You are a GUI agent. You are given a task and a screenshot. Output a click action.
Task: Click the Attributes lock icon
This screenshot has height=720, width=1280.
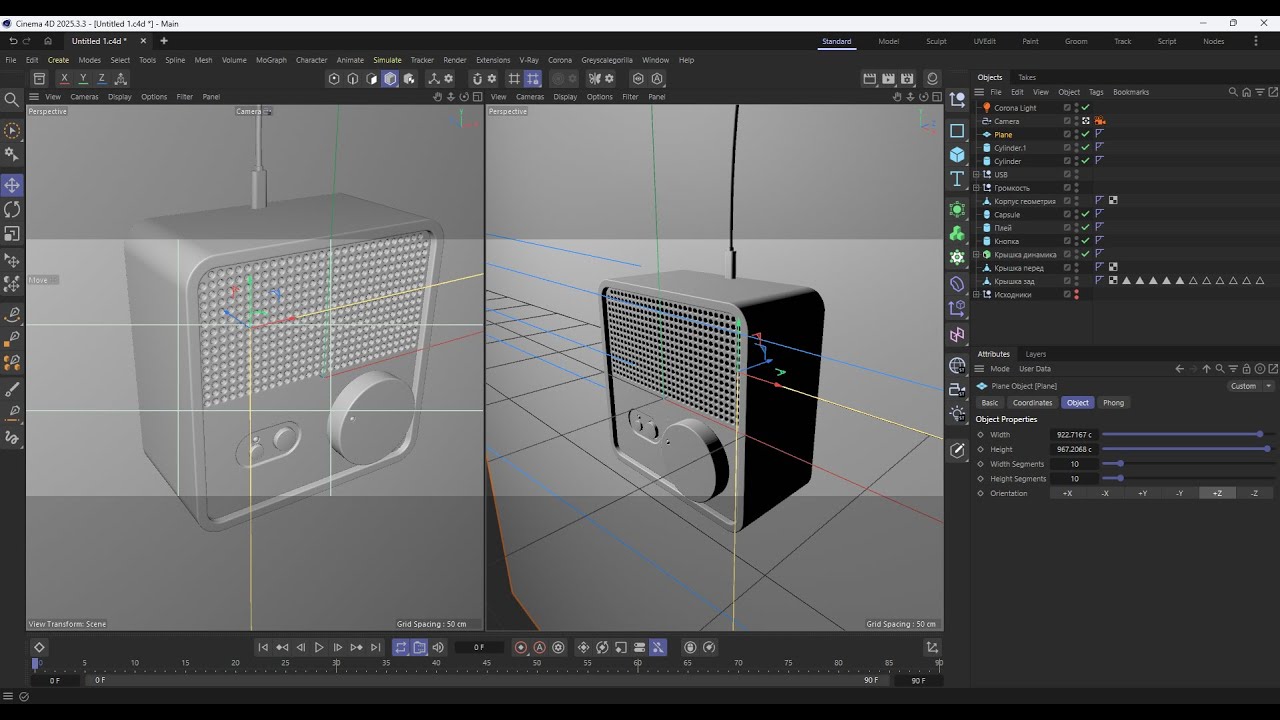click(1246, 369)
